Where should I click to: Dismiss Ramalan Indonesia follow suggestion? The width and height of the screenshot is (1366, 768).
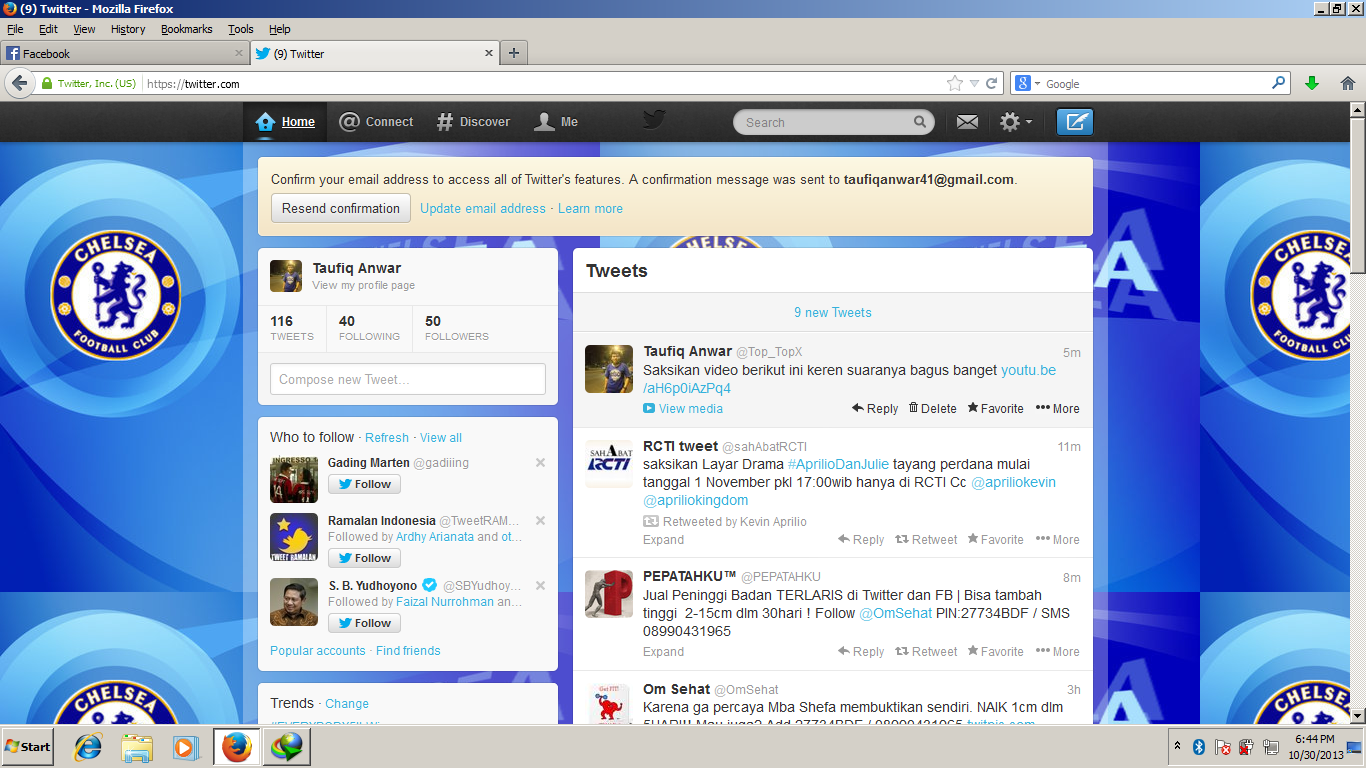[x=540, y=521]
